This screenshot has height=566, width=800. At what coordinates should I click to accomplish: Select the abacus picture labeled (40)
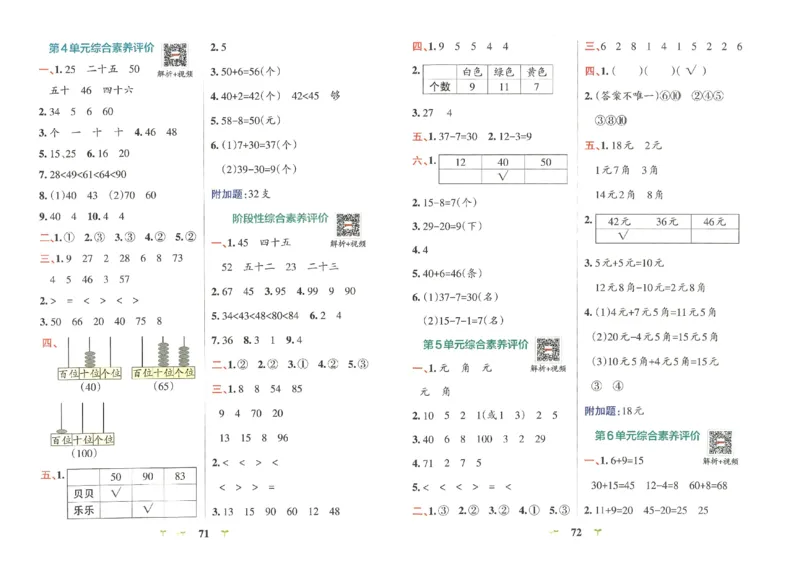tap(89, 358)
